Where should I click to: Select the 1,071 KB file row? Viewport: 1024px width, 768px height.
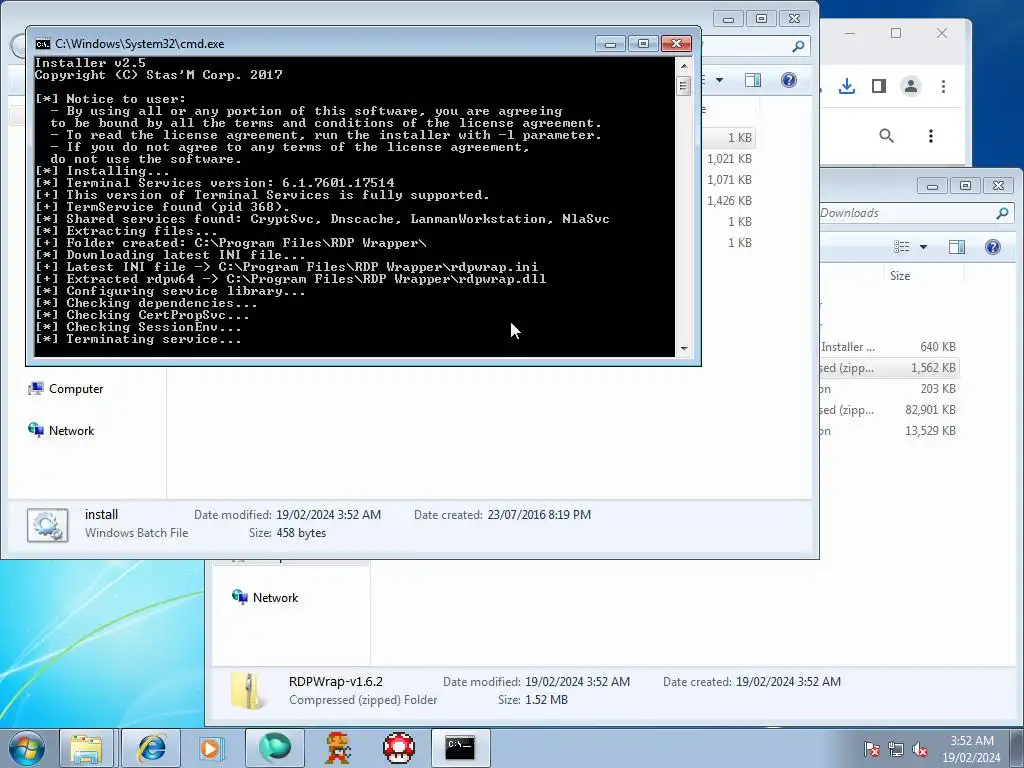pyautogui.click(x=729, y=180)
